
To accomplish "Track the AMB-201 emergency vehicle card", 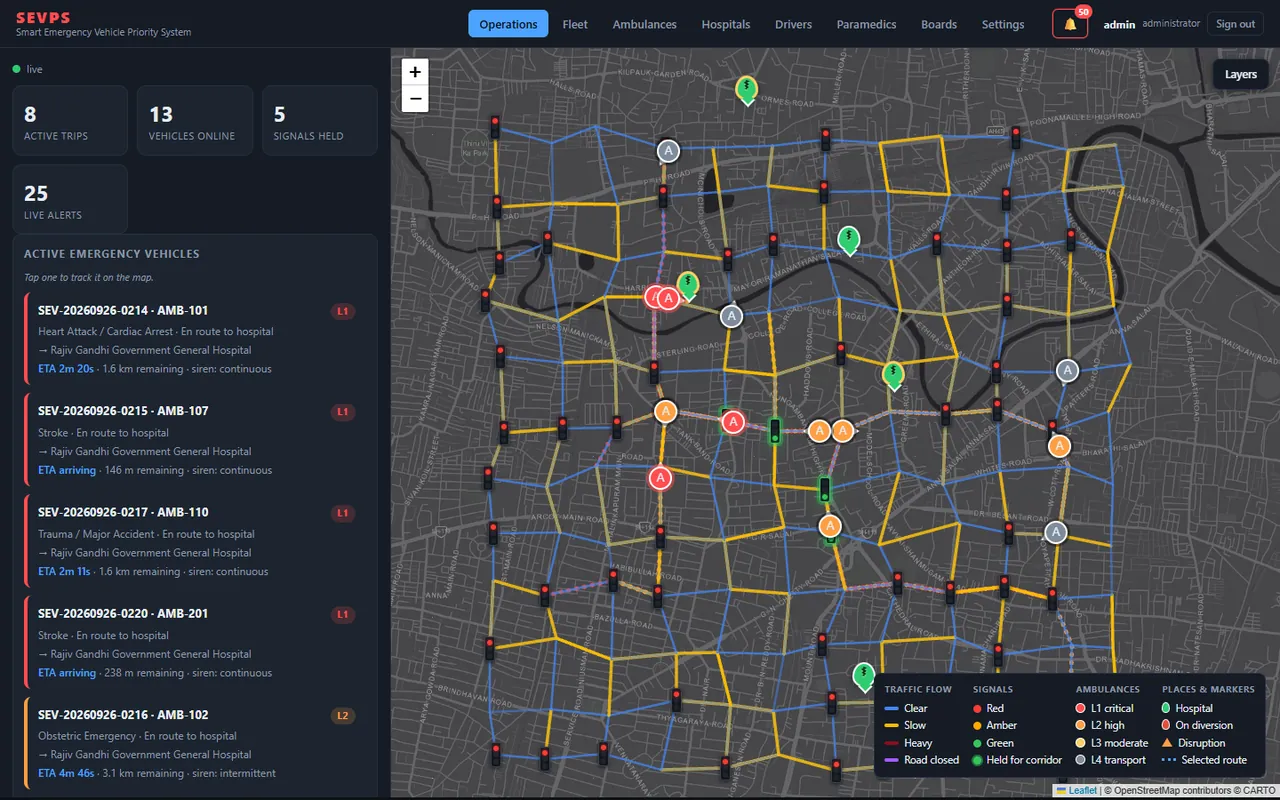I will [x=196, y=643].
